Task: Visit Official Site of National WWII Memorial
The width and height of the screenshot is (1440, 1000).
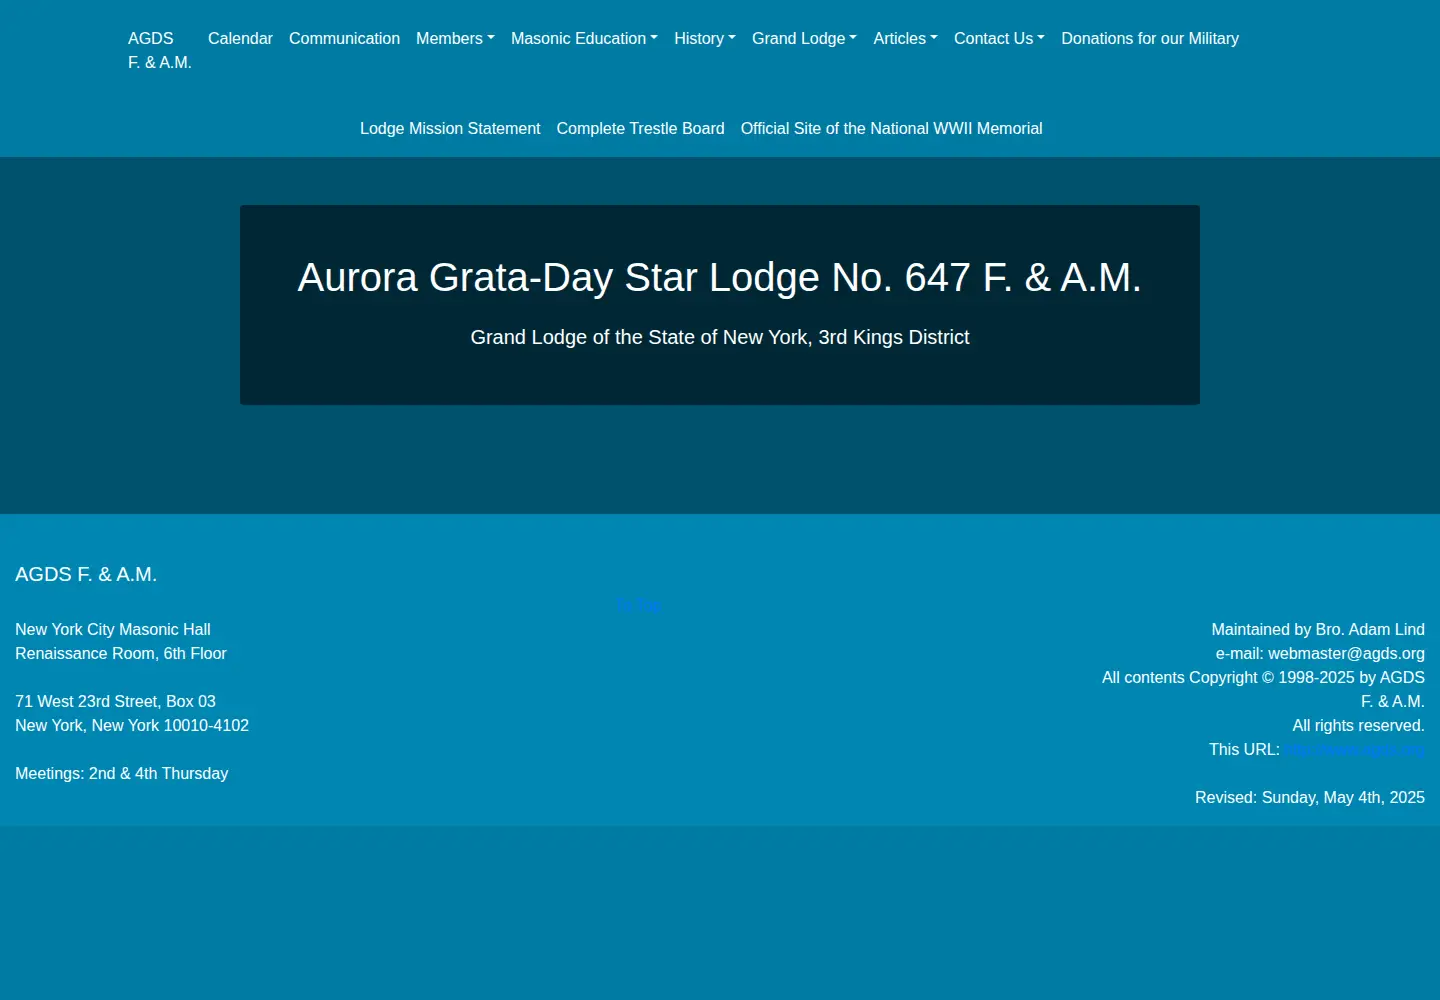Action: pyautogui.click(x=891, y=128)
